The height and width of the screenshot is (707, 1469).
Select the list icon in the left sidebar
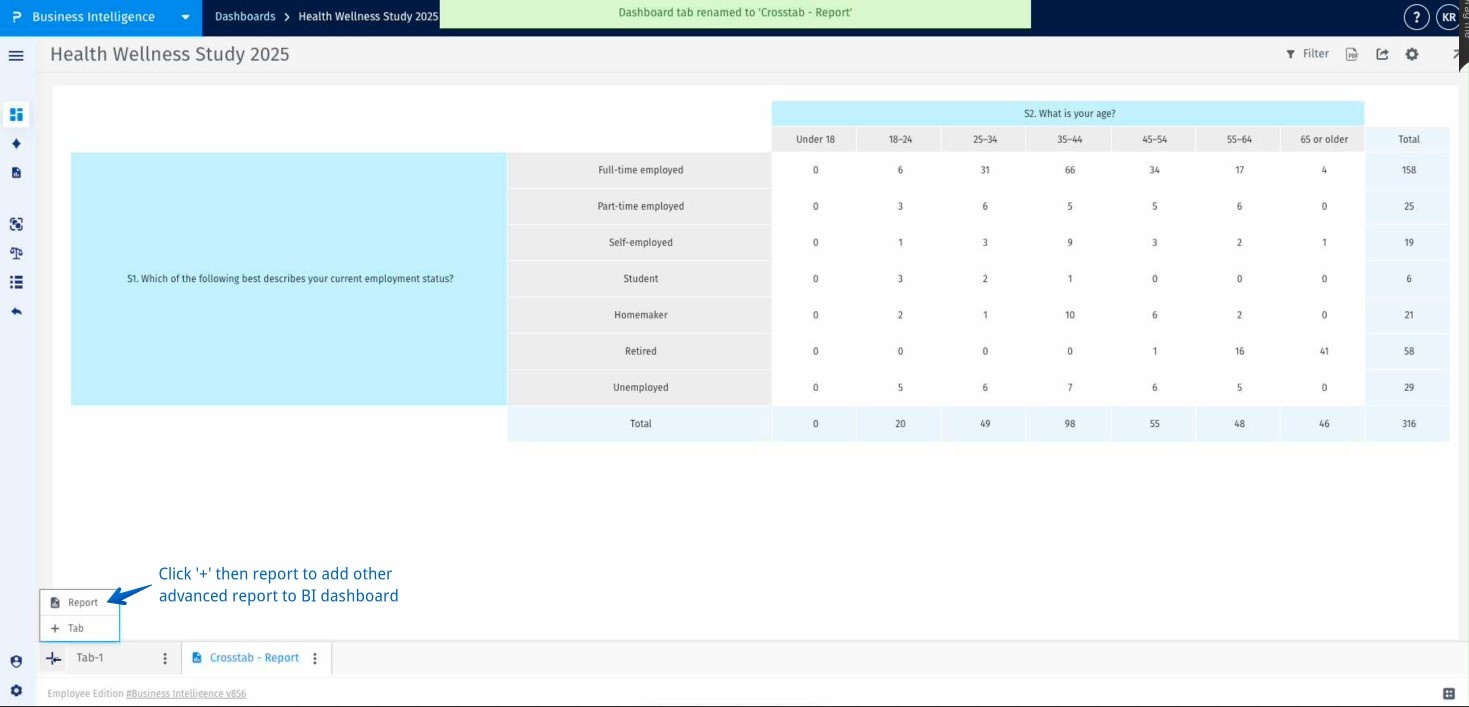coord(15,282)
